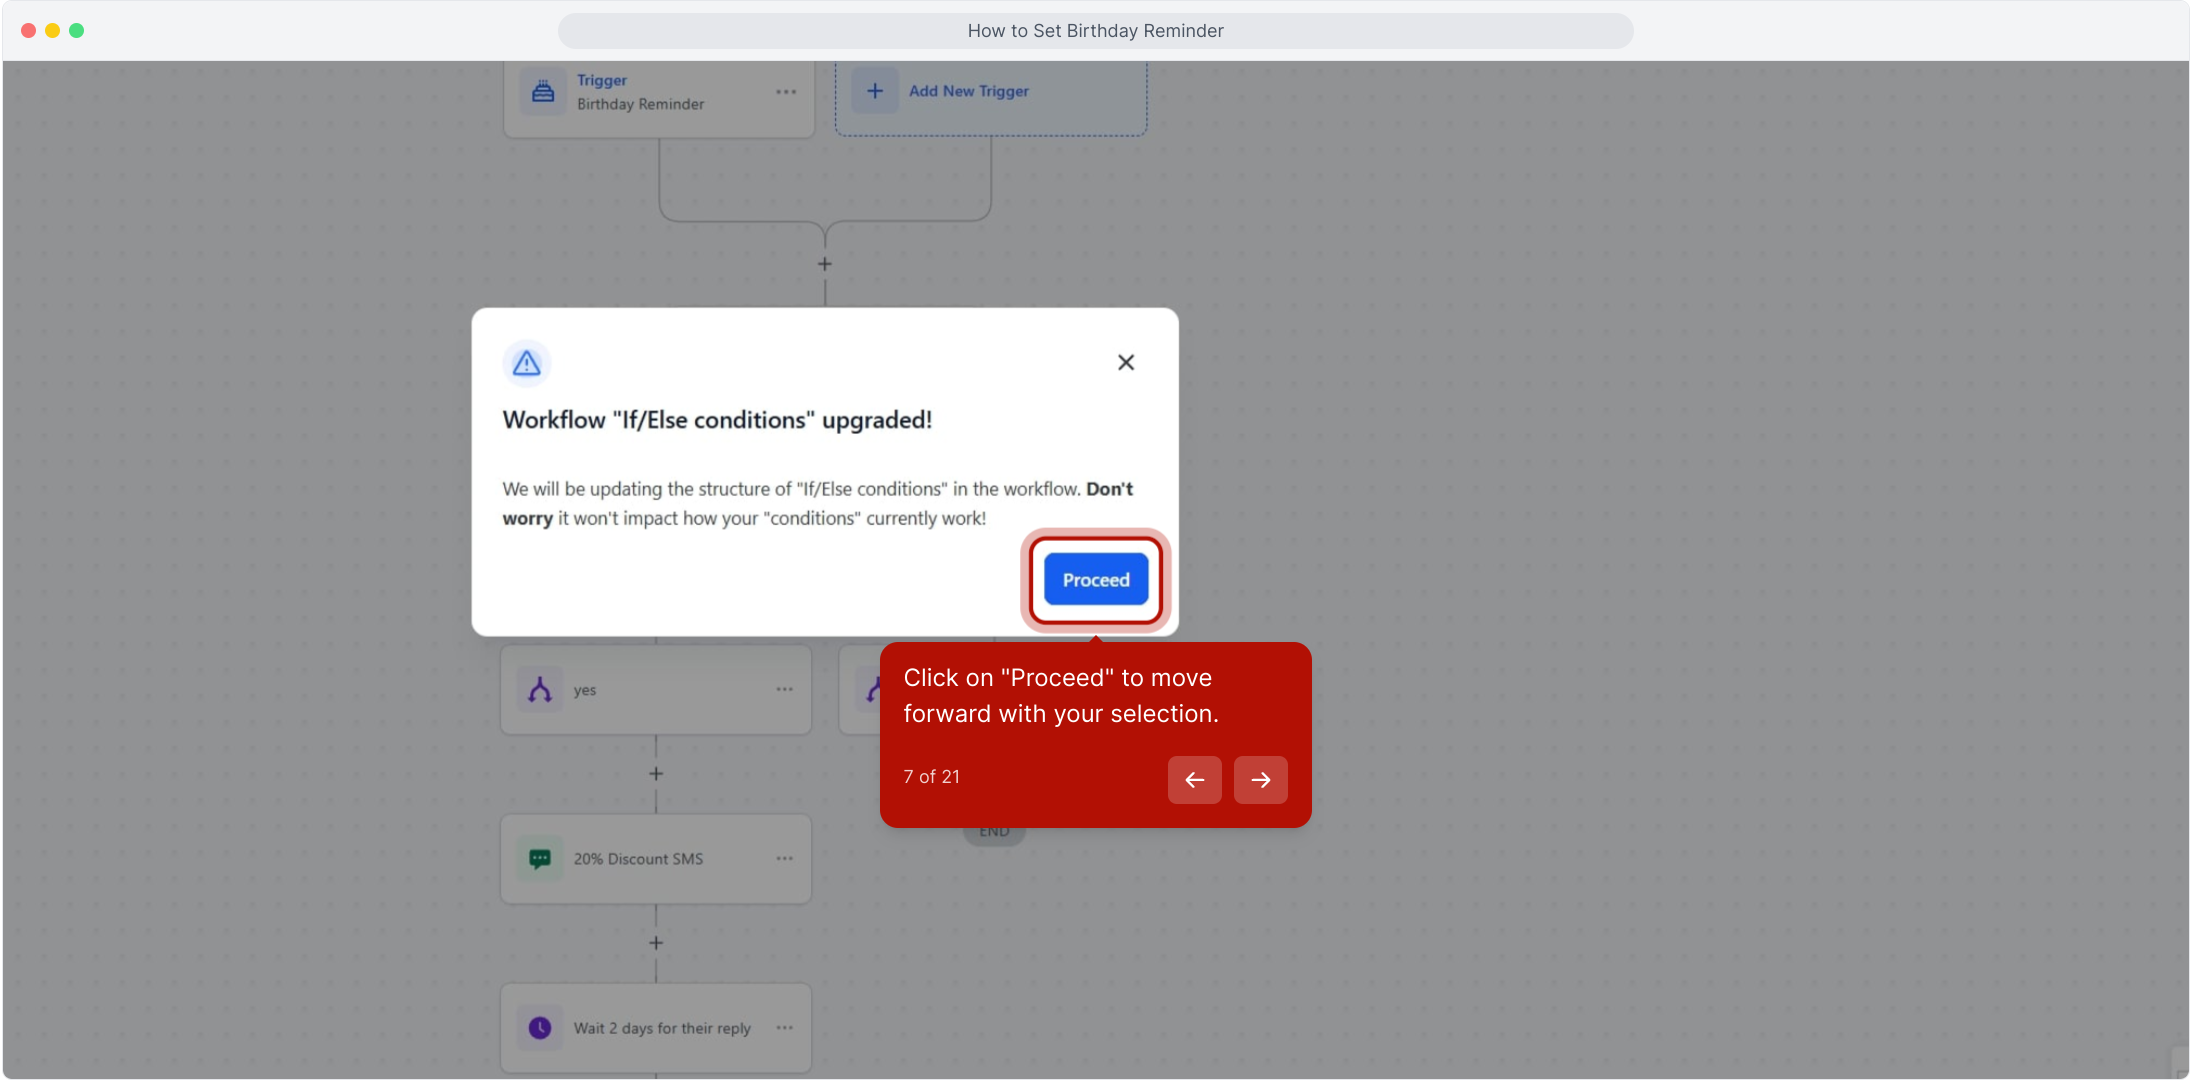Image resolution: width=2192 pixels, height=1080 pixels.
Task: Click Add New Trigger plus icon
Action: (x=875, y=91)
